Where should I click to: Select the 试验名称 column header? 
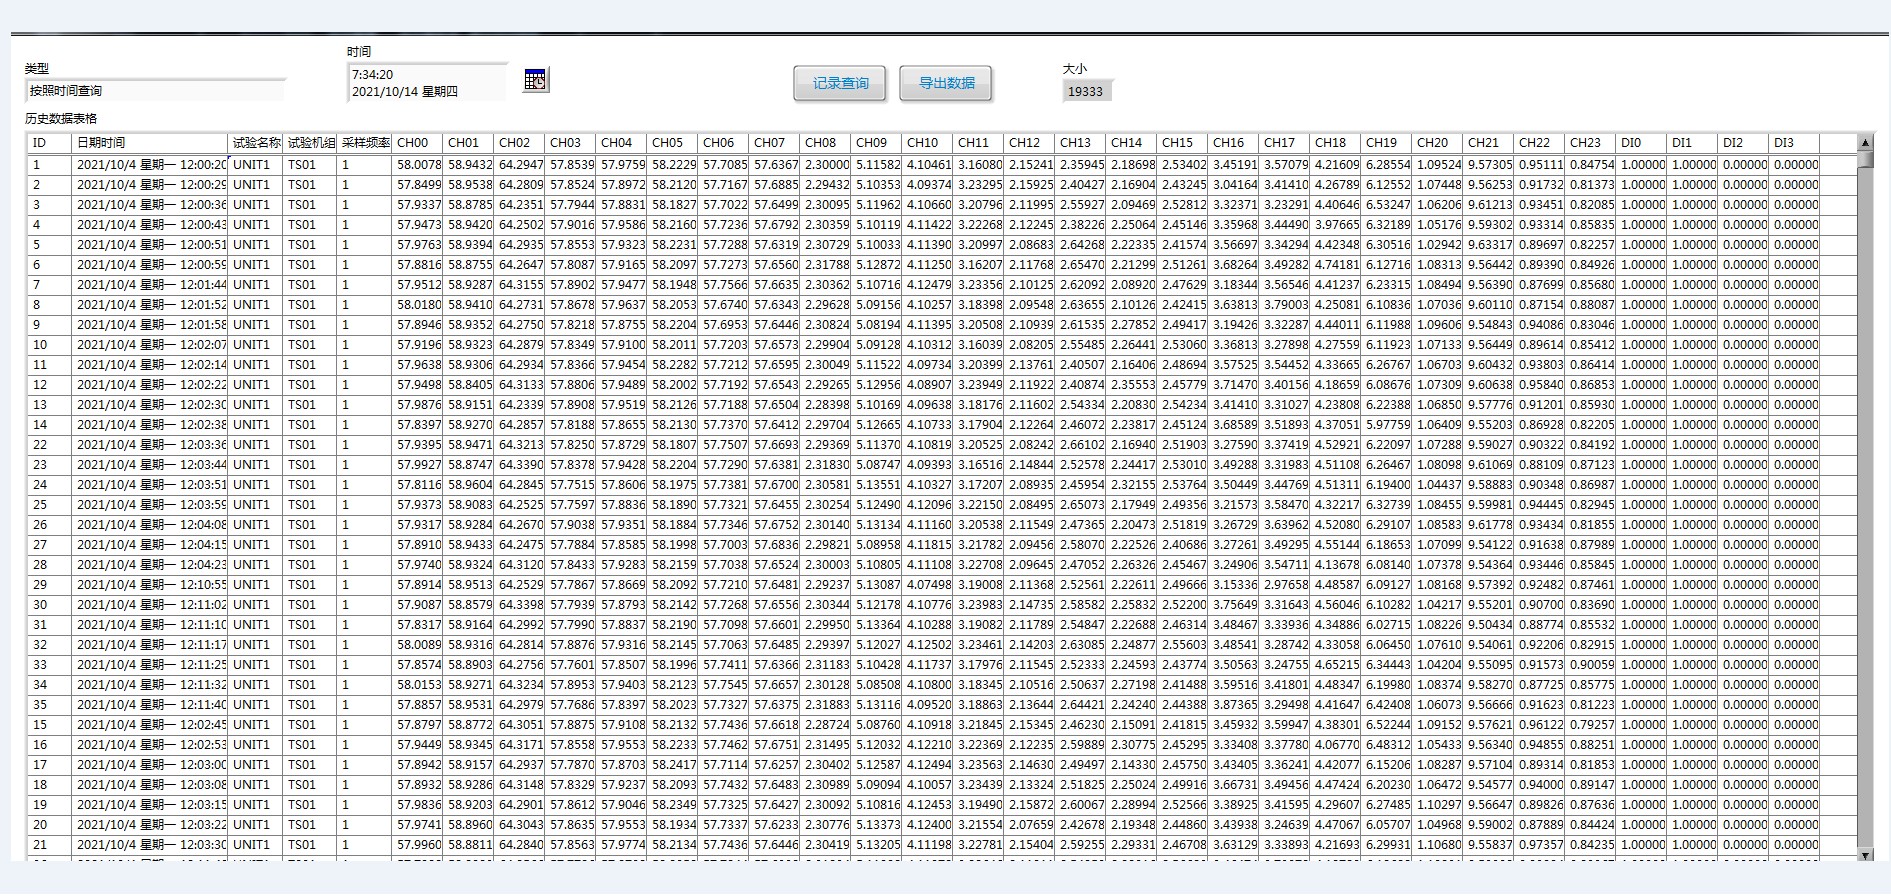coord(256,143)
